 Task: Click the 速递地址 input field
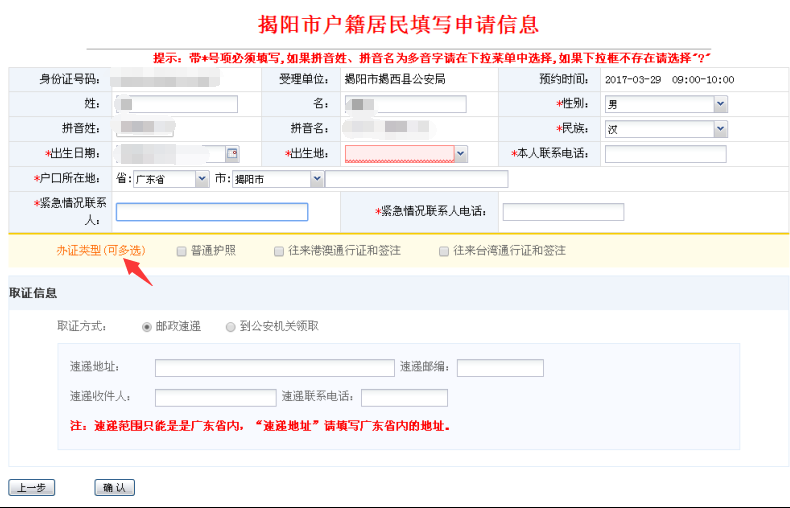(x=274, y=368)
